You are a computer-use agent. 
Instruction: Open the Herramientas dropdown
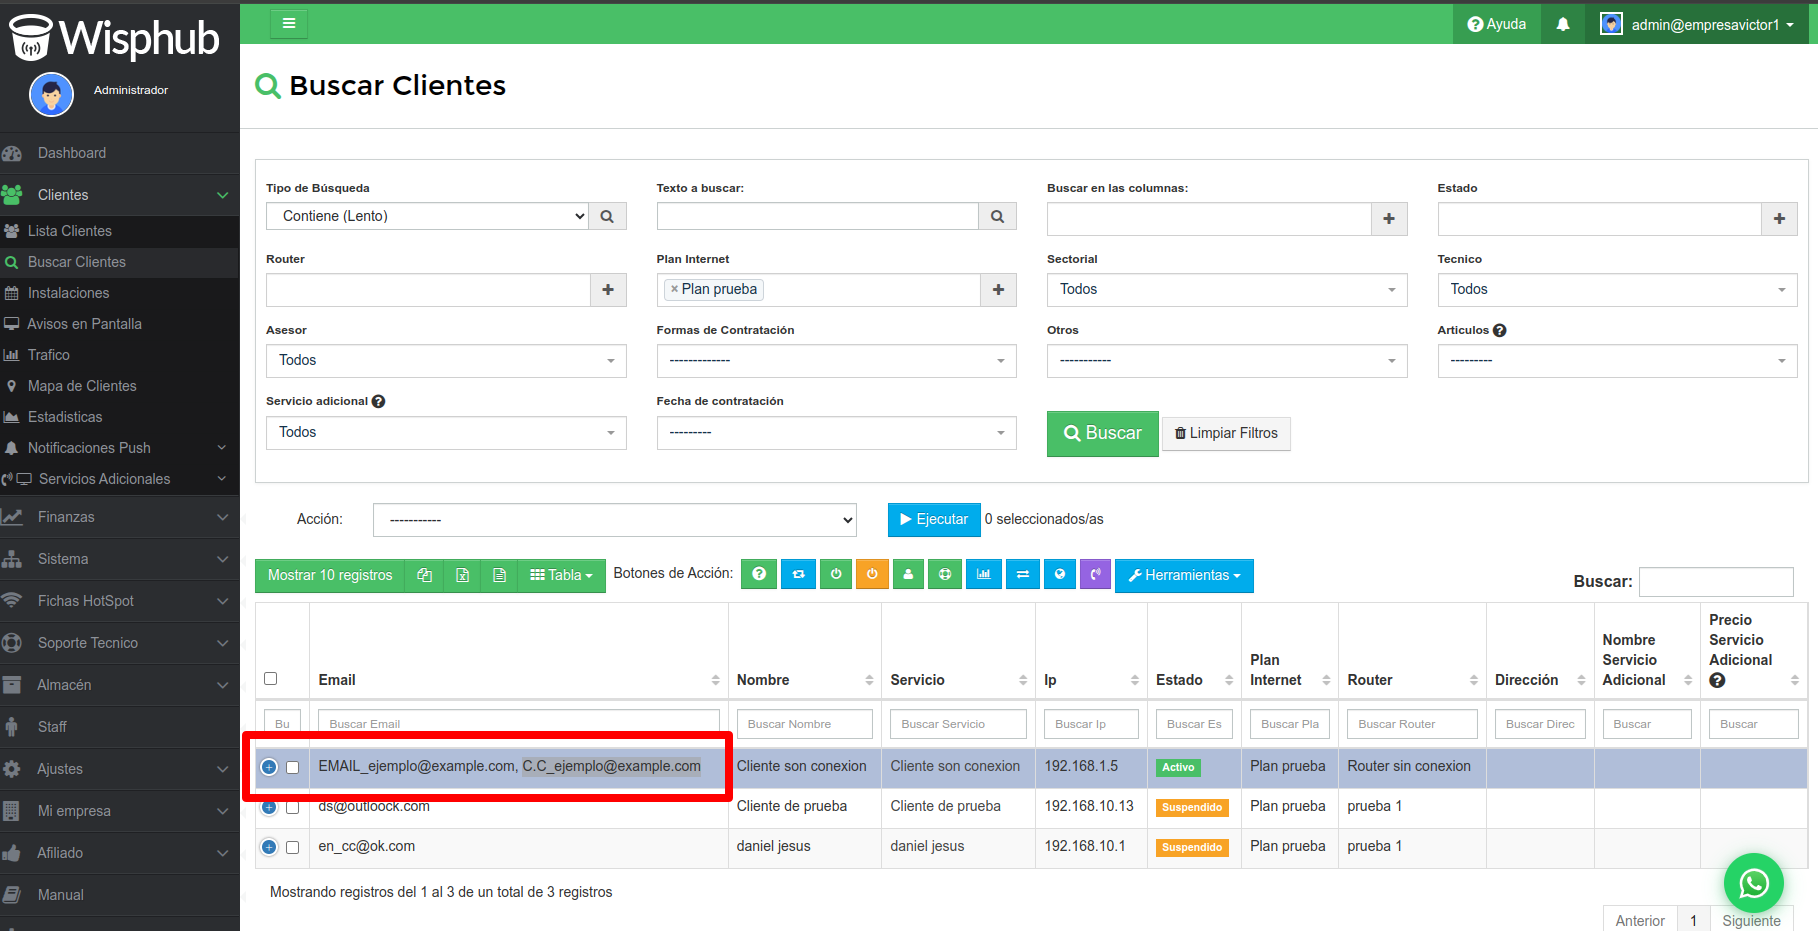(1184, 575)
